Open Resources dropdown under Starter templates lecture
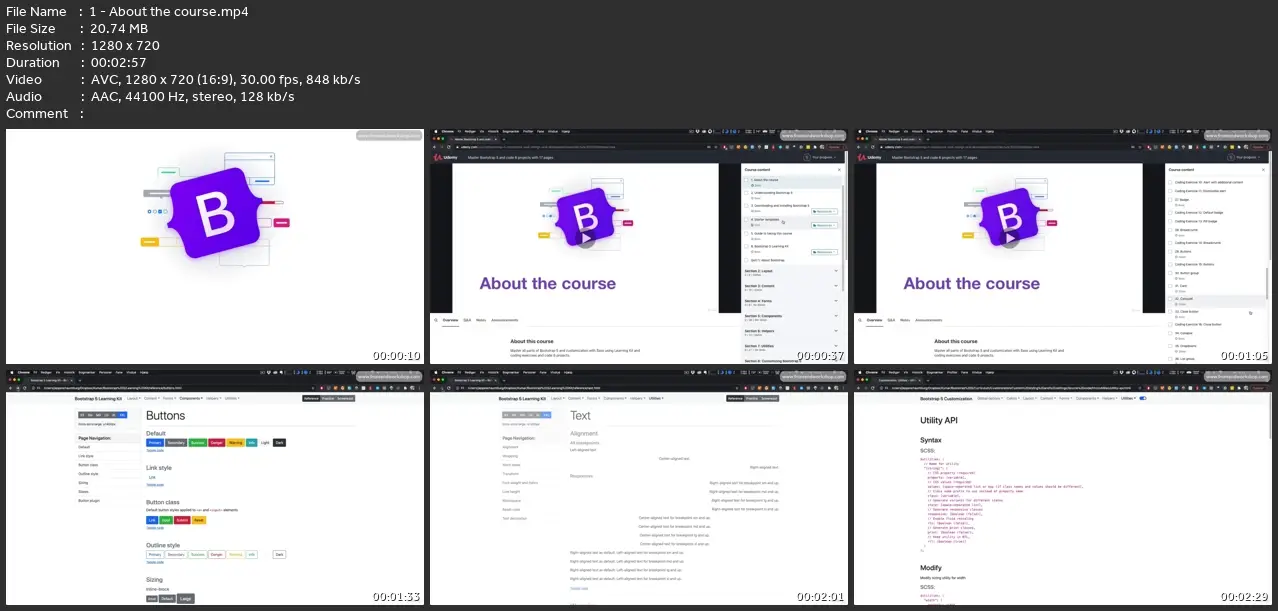The width and height of the screenshot is (1278, 611). (824, 225)
